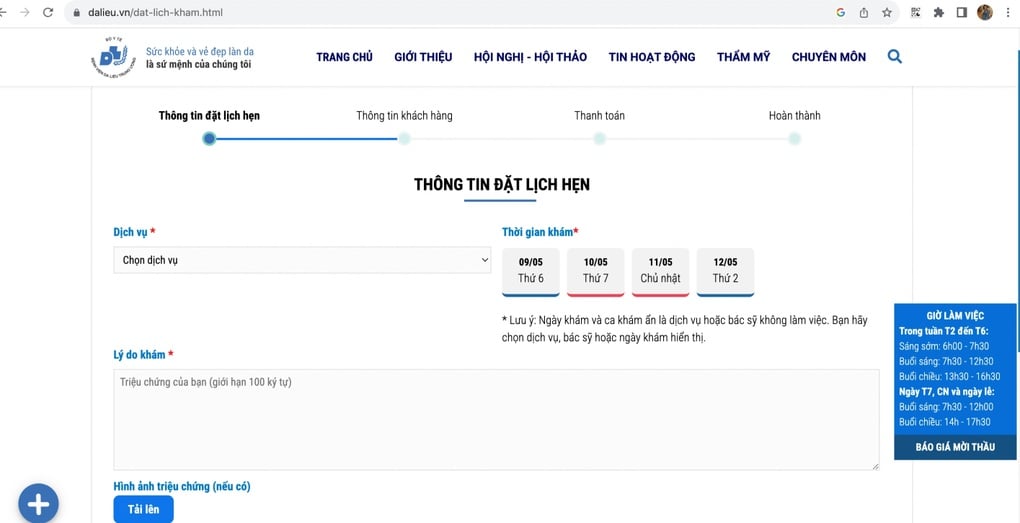Click the share page icon
Screen dimensions: 1020x523
point(863,12)
